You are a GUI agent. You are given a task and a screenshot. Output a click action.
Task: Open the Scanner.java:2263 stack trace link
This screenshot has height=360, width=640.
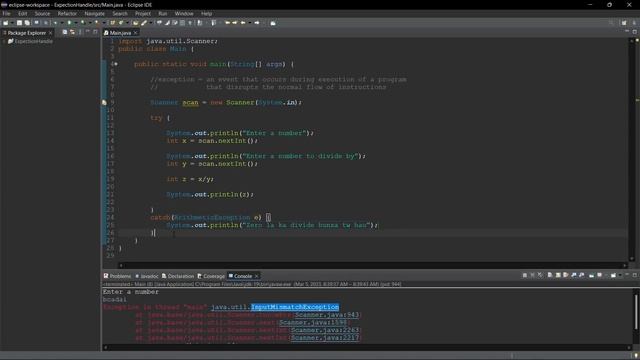pyautogui.click(x=324, y=330)
